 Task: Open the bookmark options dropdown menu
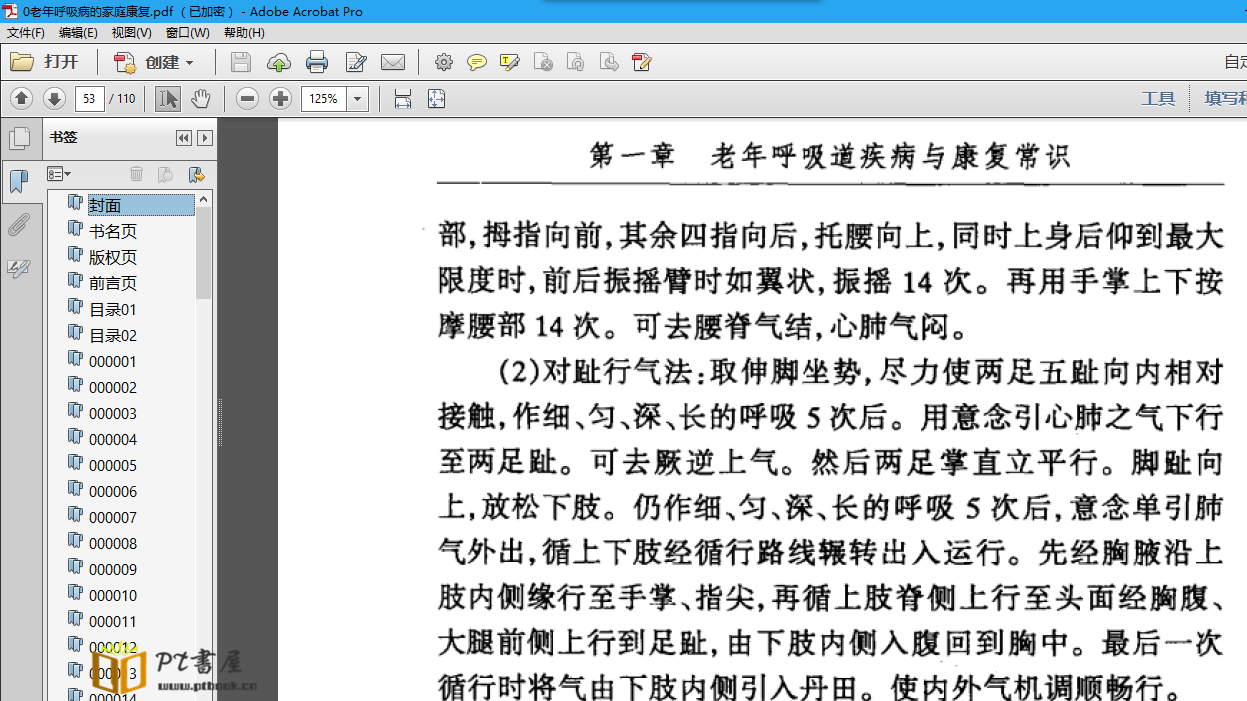(59, 174)
